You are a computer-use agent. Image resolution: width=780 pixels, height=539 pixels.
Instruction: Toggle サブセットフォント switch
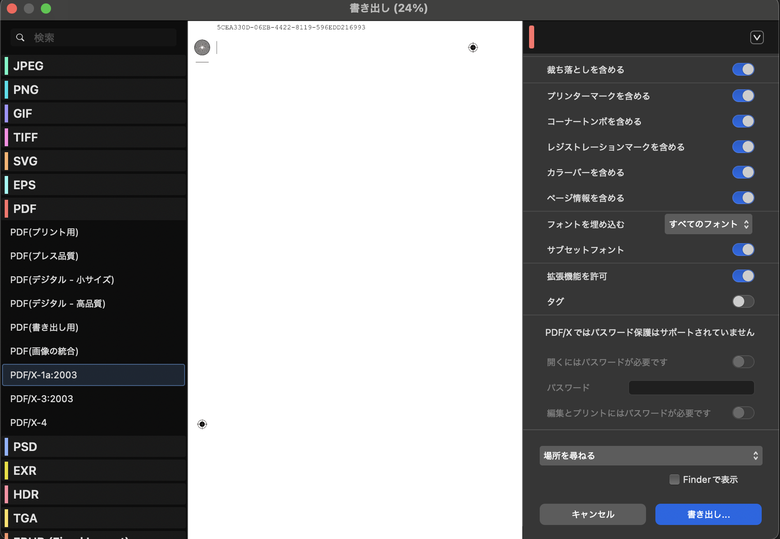743,250
